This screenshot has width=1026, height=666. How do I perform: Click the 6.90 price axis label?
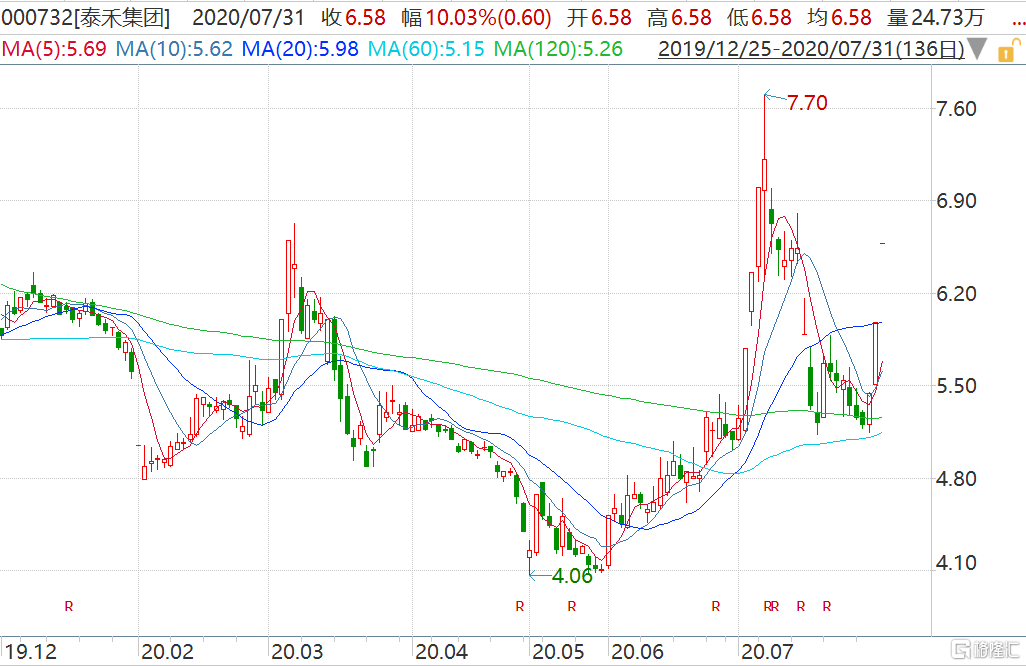957,201
